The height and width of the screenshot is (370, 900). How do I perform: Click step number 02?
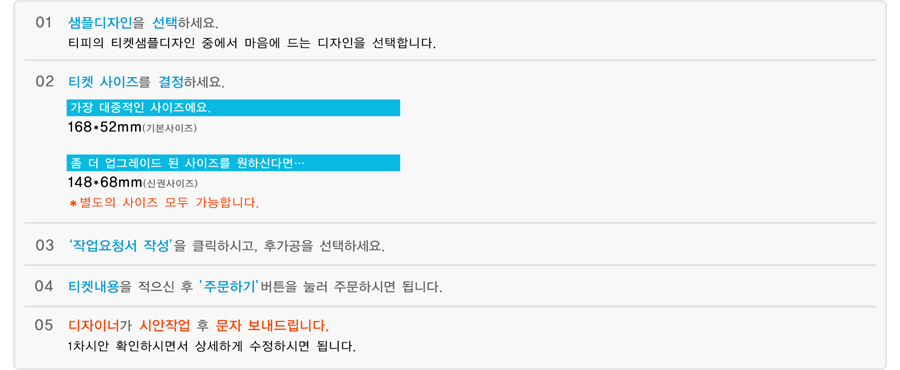pos(44,81)
